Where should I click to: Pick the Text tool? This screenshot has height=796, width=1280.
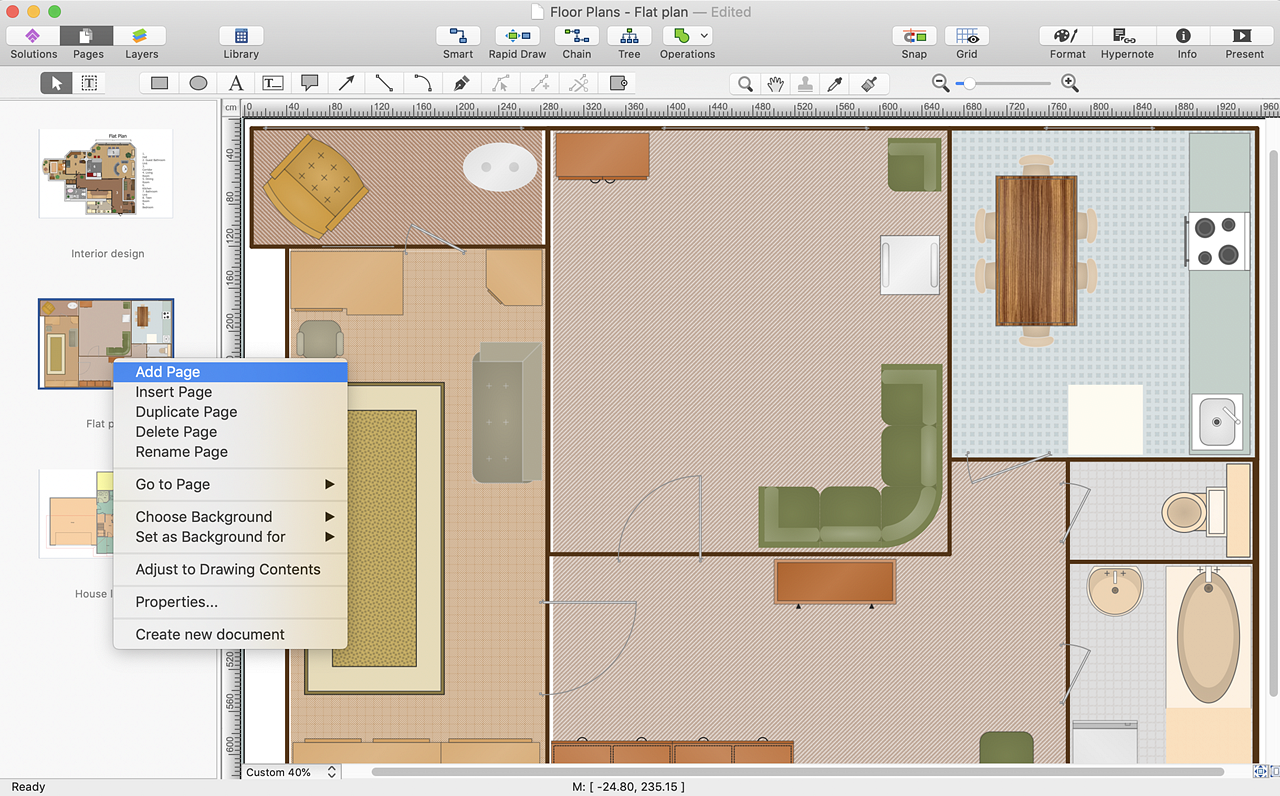235,83
